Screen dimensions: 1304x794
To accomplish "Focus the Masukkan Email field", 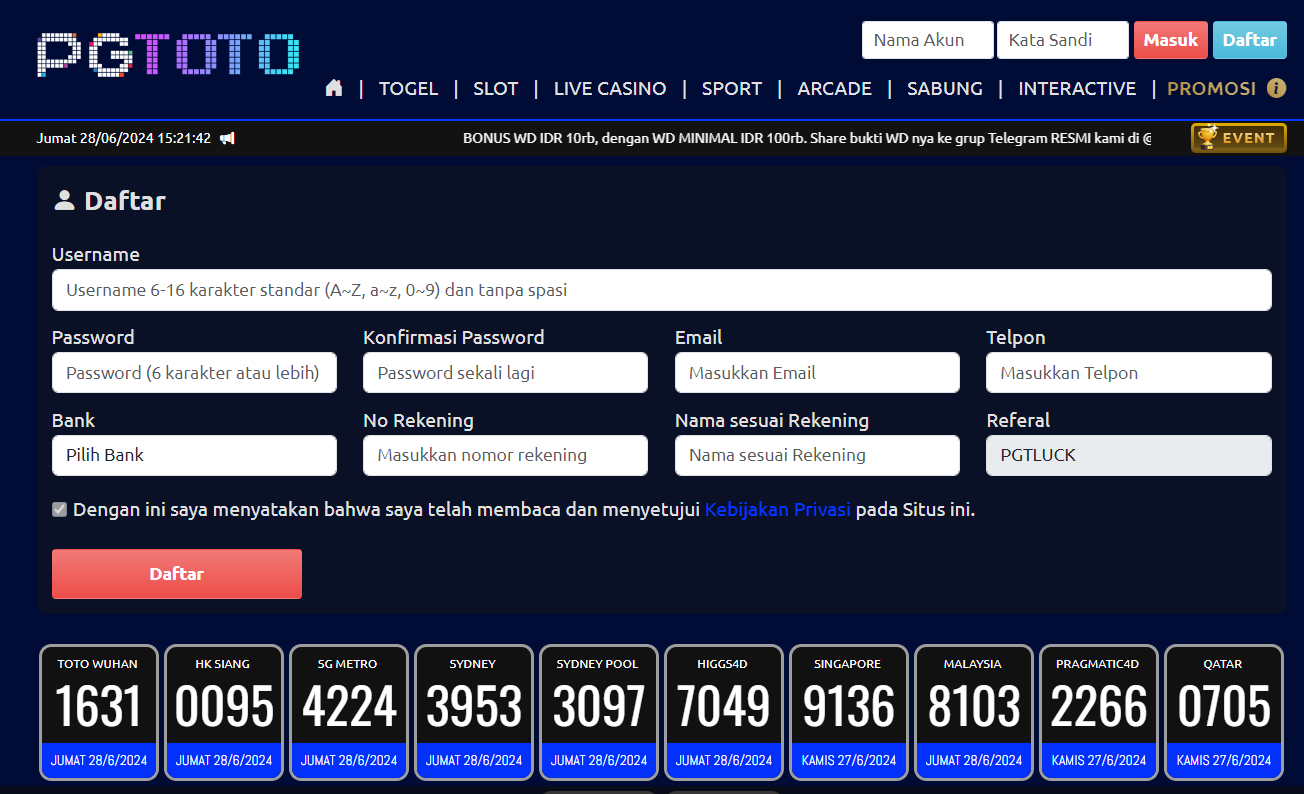I will (x=817, y=373).
